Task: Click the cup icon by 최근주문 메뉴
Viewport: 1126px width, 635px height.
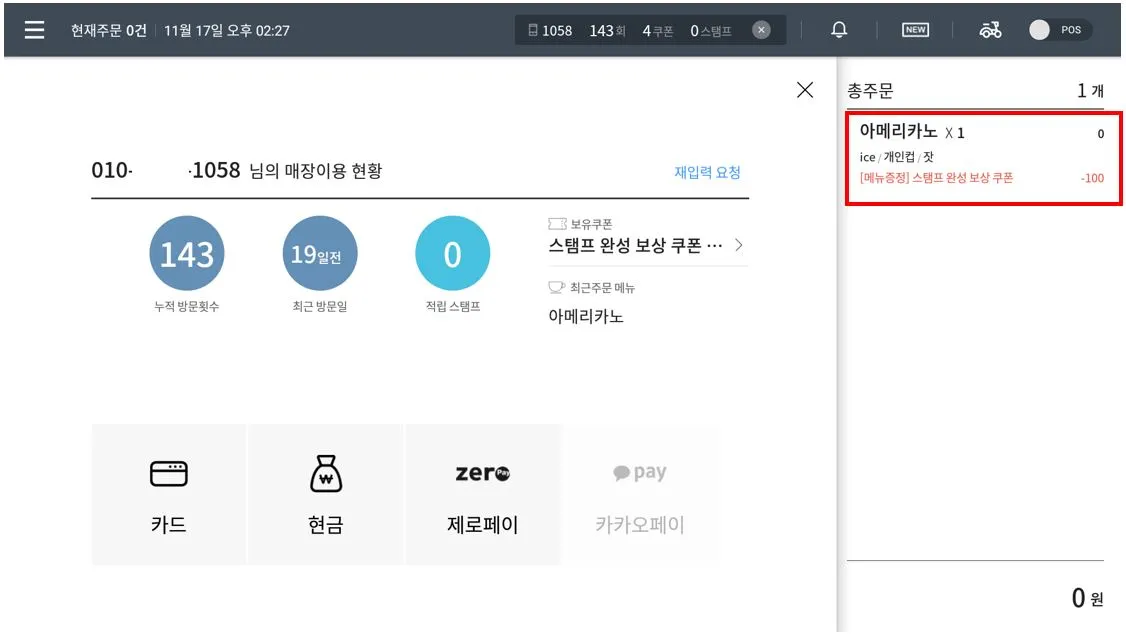Action: 557,287
